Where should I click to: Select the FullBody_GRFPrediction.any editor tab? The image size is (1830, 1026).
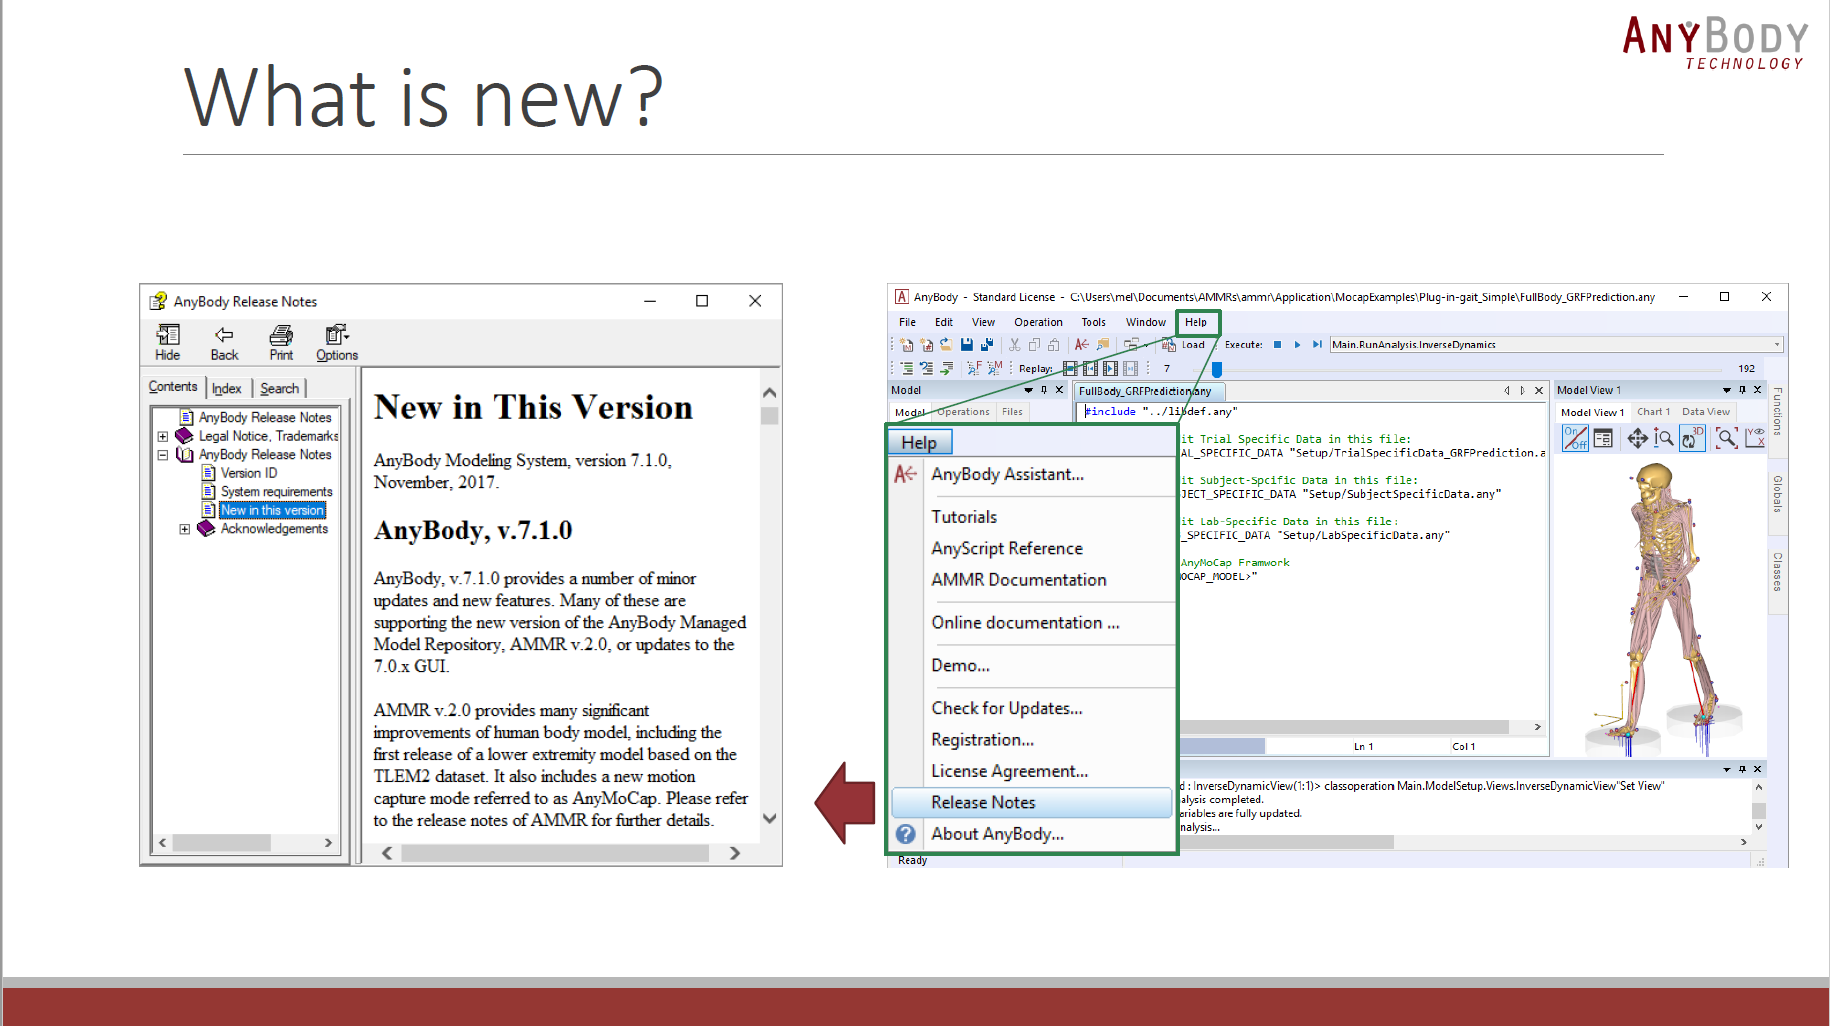pos(1148,391)
